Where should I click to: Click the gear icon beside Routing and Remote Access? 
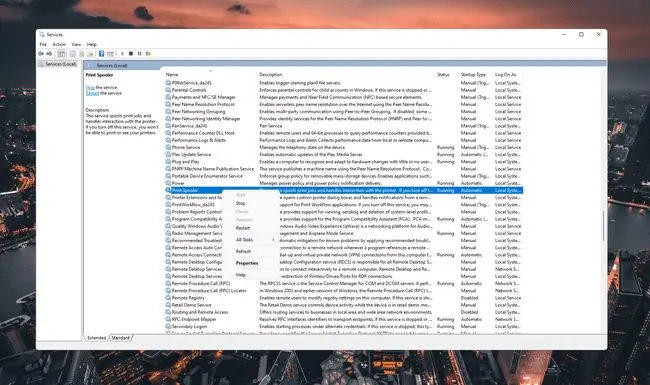(168, 312)
